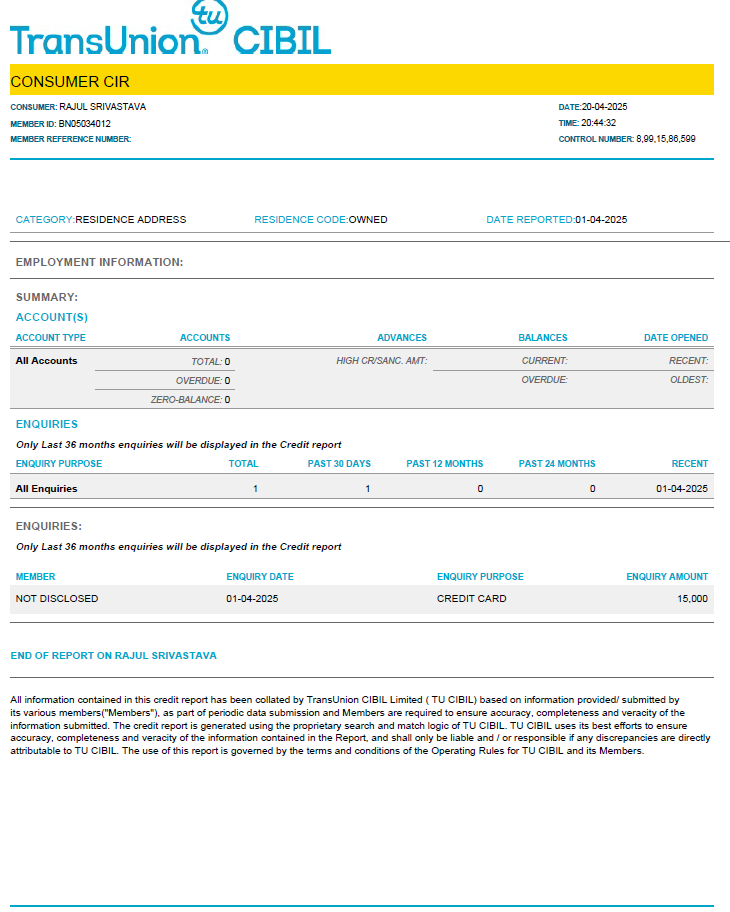The width and height of the screenshot is (730, 912).
Task: Click the ACCOUNTS column header
Action: (x=205, y=338)
